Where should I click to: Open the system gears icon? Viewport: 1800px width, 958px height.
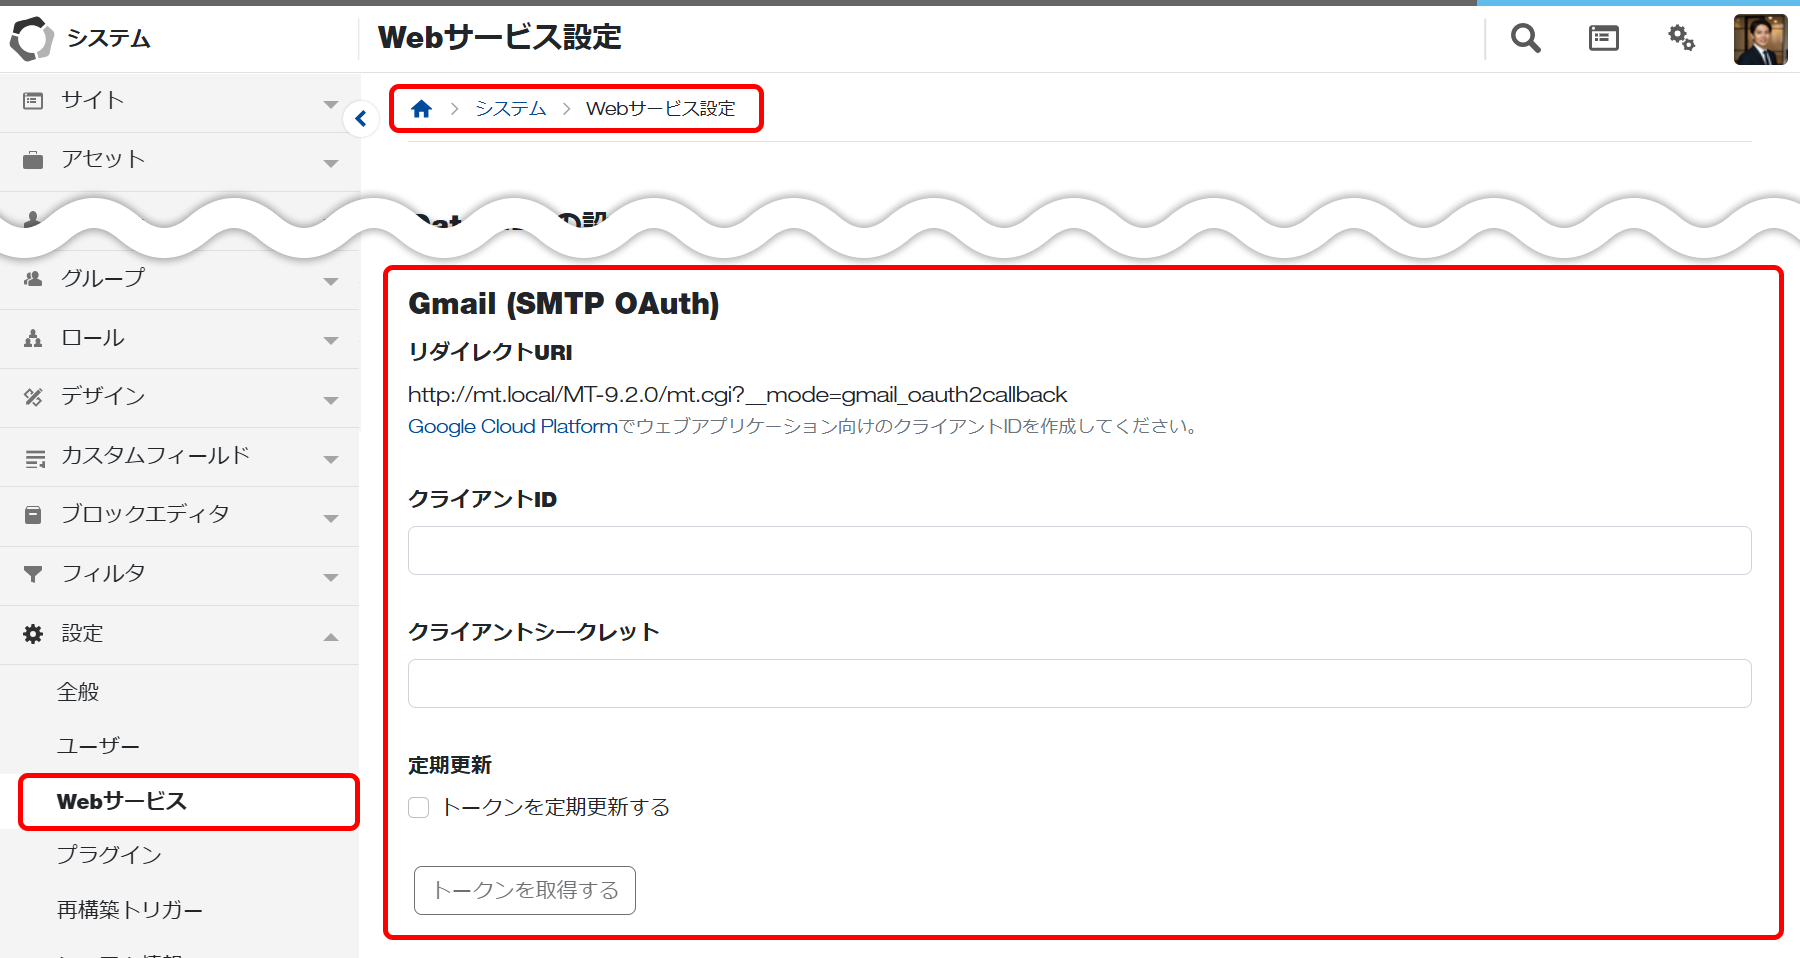[x=1681, y=38]
